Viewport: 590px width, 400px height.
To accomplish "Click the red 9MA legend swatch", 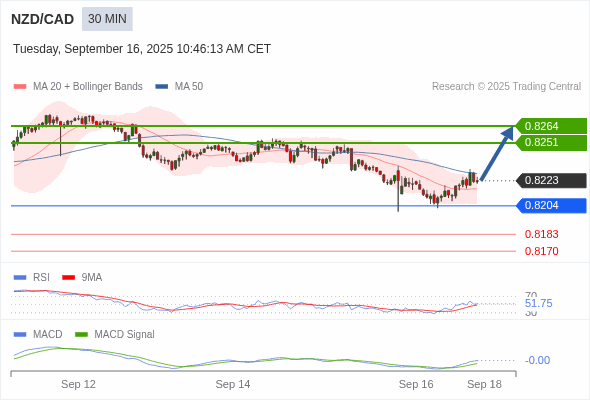I will tap(68, 278).
